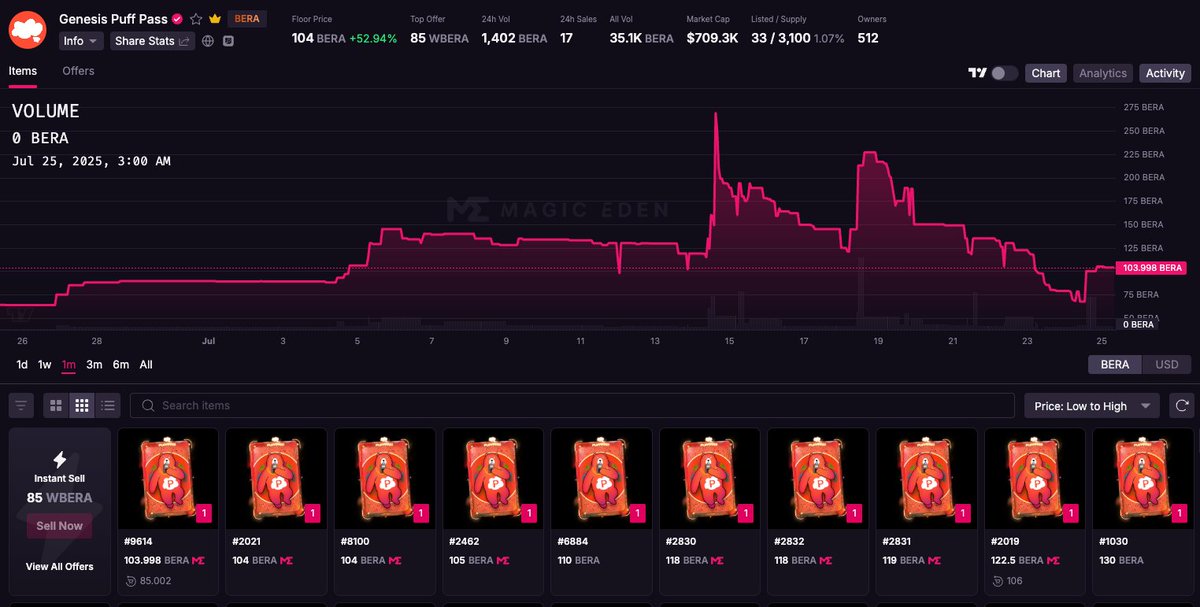Click the 103.998 BERA price marker on chart
The width and height of the screenshot is (1200, 607).
pyautogui.click(x=1153, y=268)
